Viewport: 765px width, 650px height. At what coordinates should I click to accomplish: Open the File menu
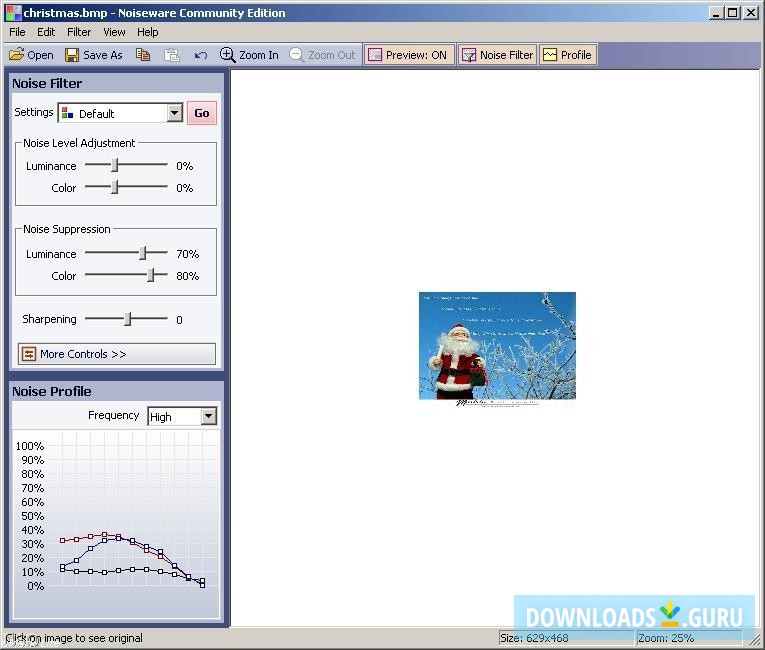point(17,32)
